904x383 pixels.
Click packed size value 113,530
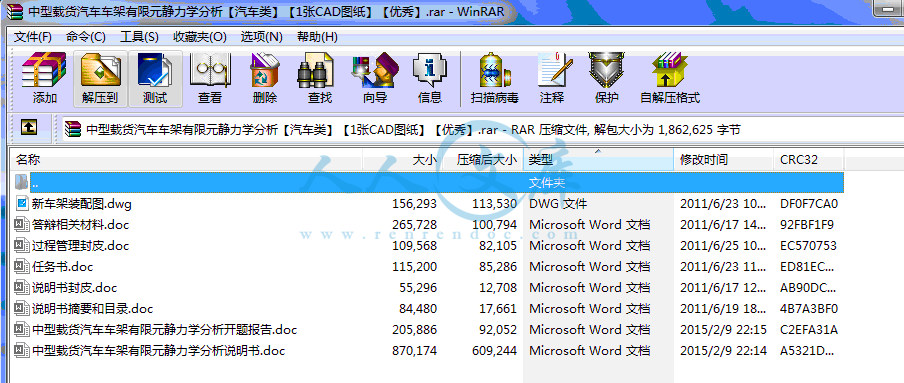pyautogui.click(x=494, y=204)
